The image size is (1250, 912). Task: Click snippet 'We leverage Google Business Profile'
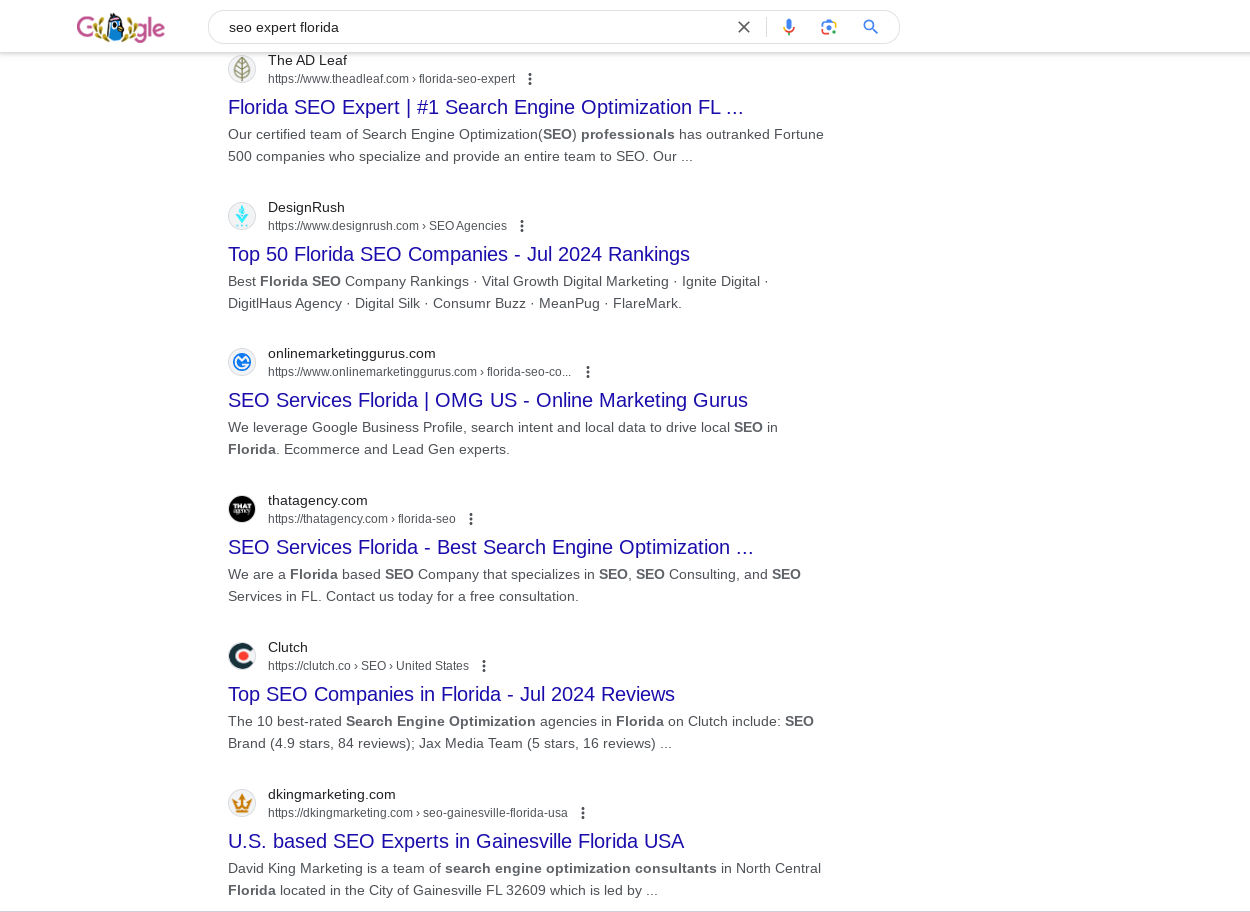tap(503, 438)
